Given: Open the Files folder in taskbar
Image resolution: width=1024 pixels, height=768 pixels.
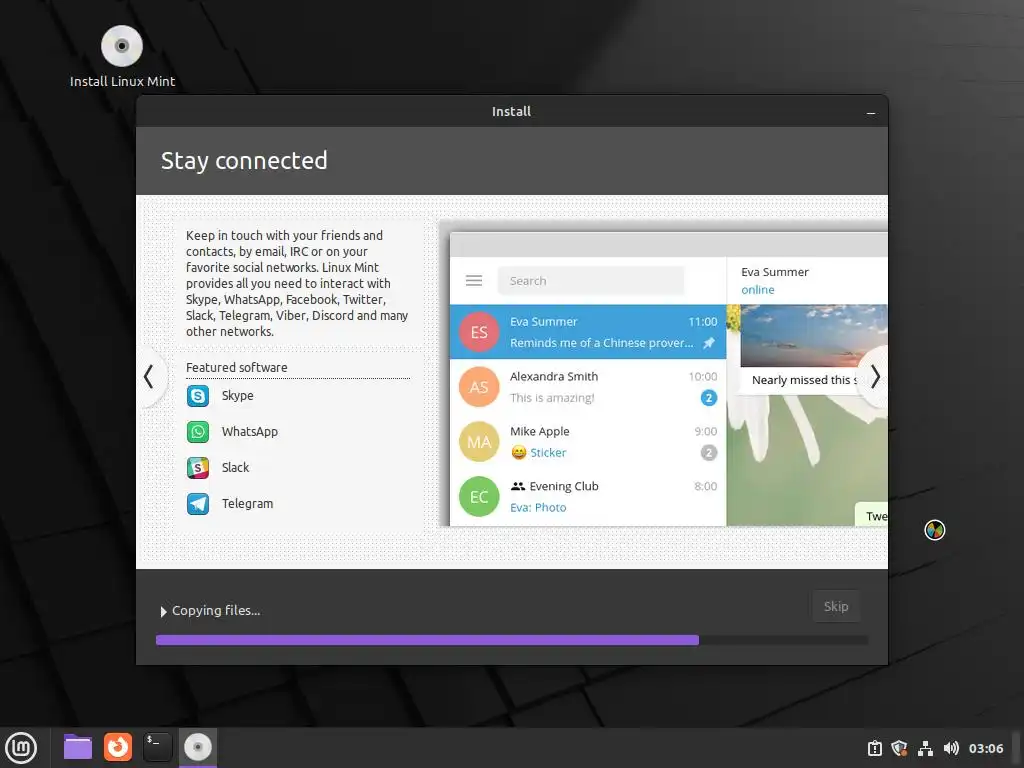Looking at the screenshot, I should click(78, 747).
